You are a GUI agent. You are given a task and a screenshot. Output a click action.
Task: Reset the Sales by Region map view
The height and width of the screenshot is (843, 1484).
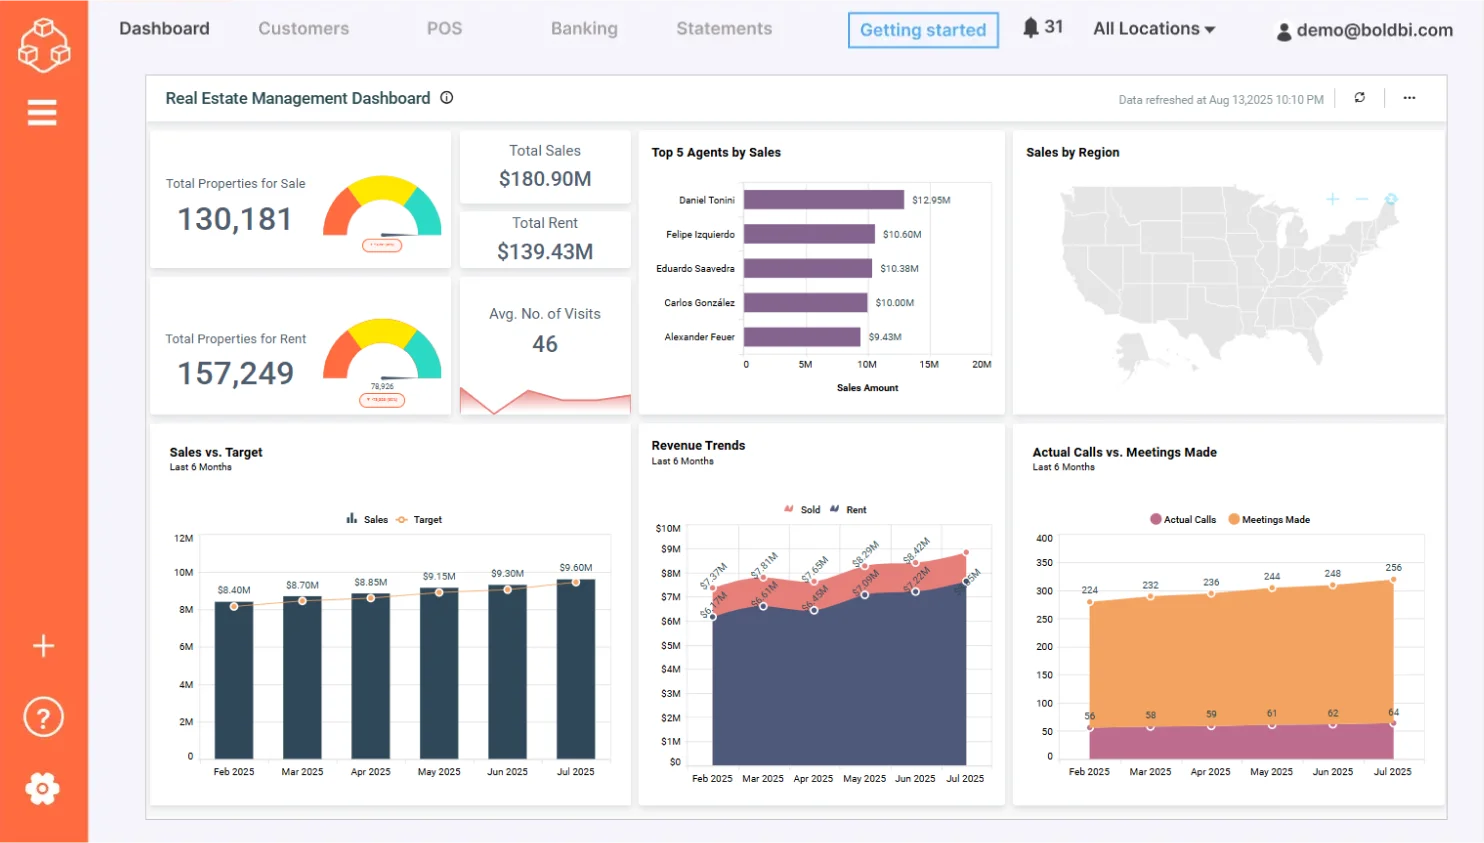tap(1391, 199)
